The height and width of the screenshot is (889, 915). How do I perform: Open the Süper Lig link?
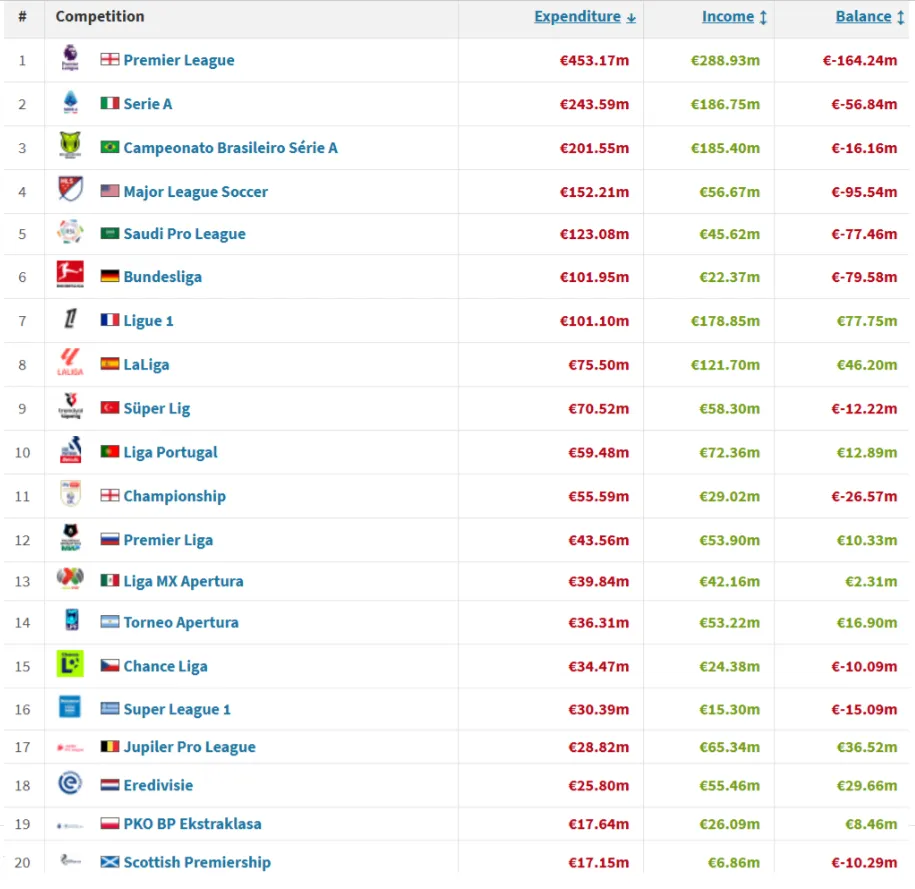pos(156,408)
